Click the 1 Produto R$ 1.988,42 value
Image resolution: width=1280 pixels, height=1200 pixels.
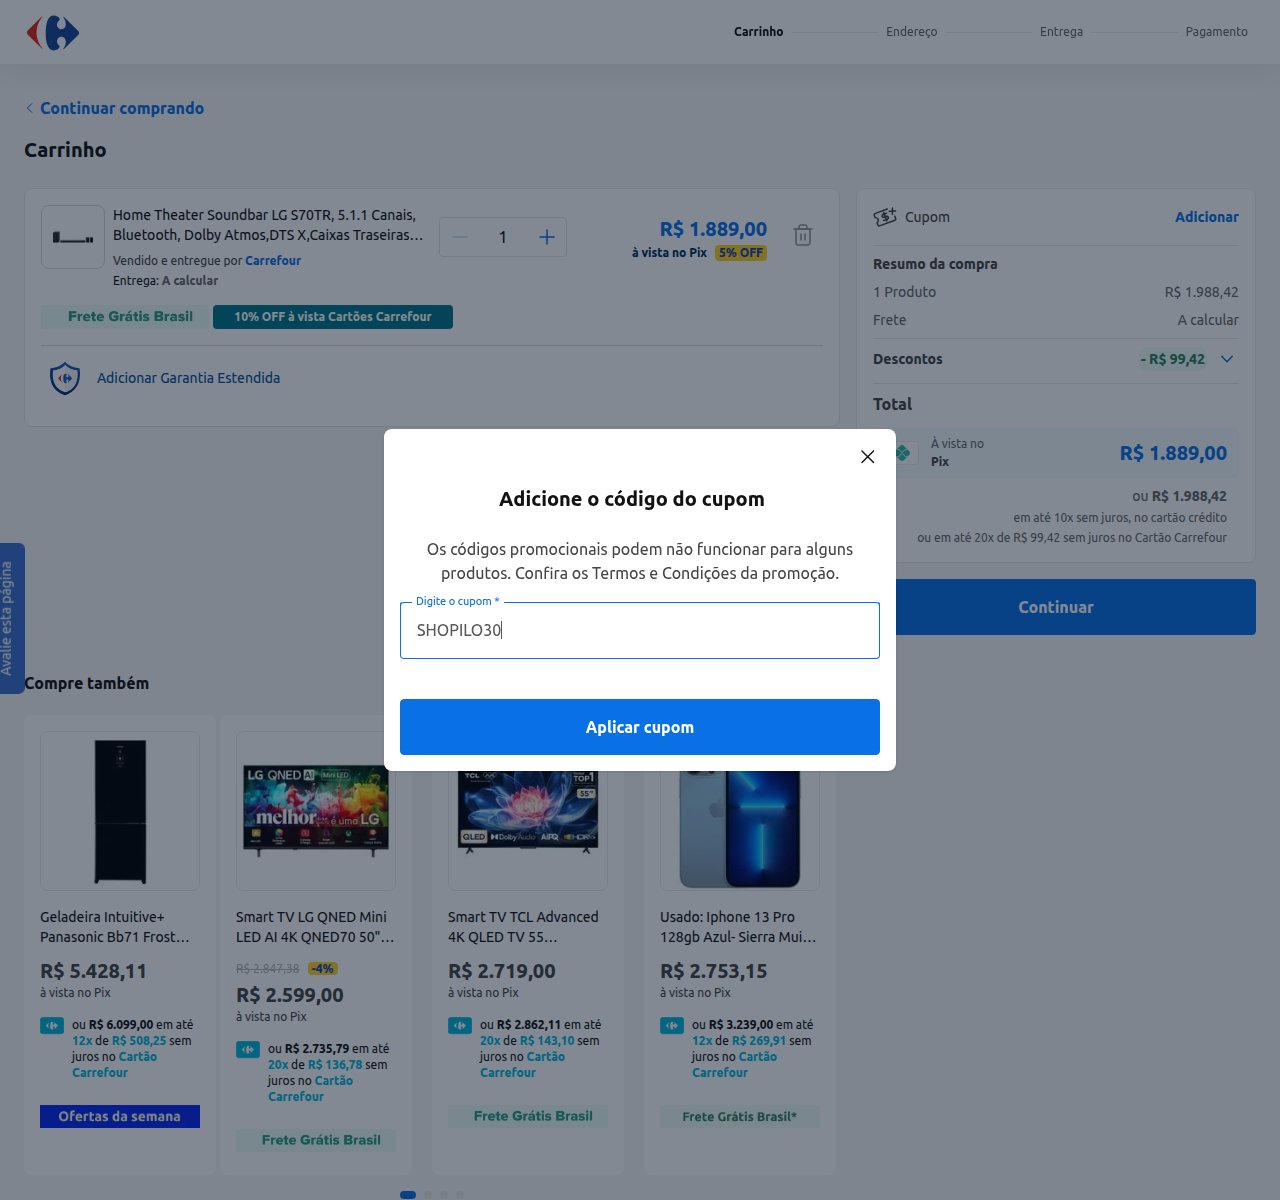[1201, 292]
